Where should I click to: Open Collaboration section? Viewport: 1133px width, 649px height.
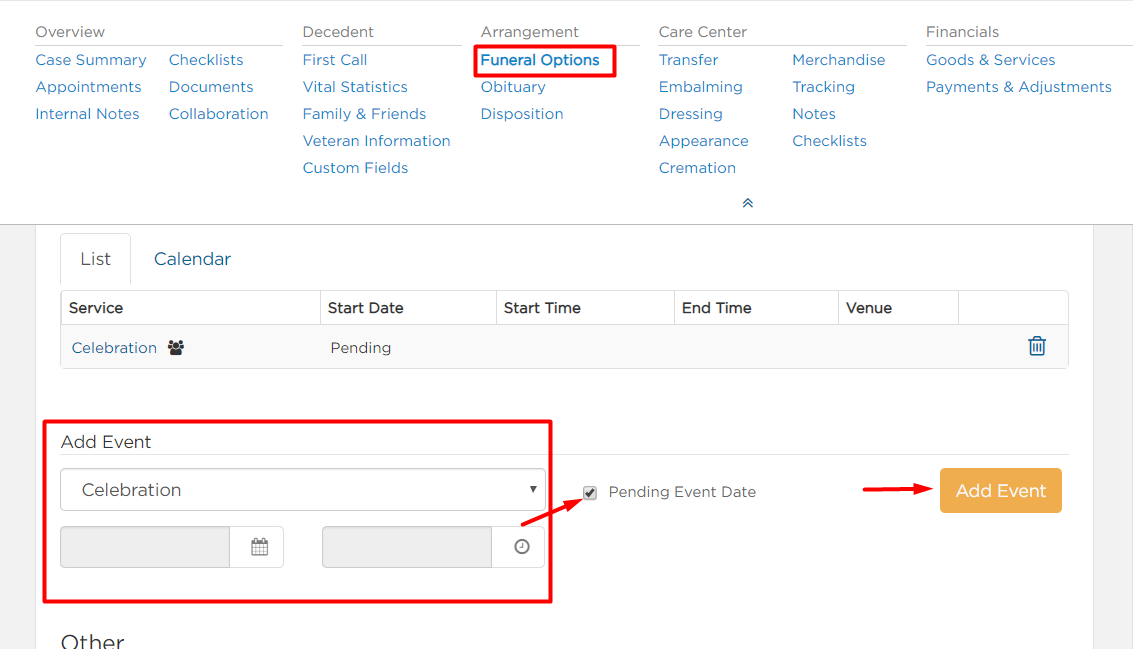coord(218,113)
